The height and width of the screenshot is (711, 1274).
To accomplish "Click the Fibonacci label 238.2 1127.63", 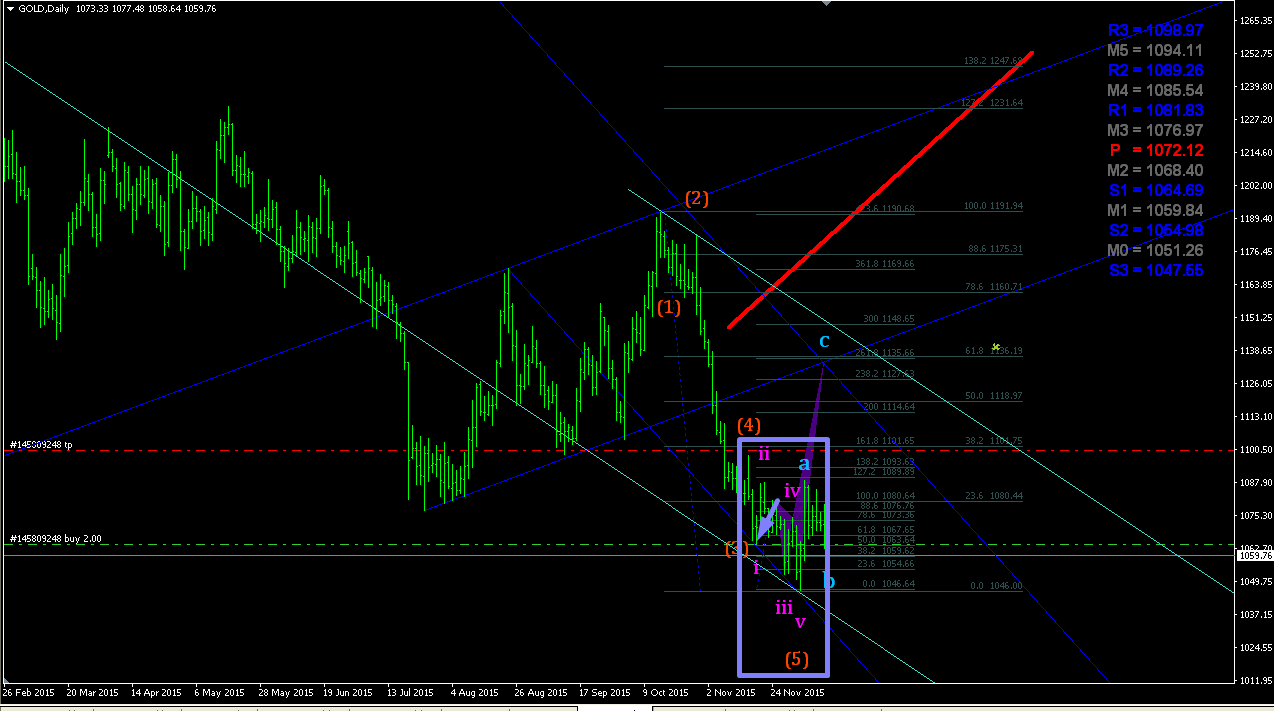I will tap(886, 373).
